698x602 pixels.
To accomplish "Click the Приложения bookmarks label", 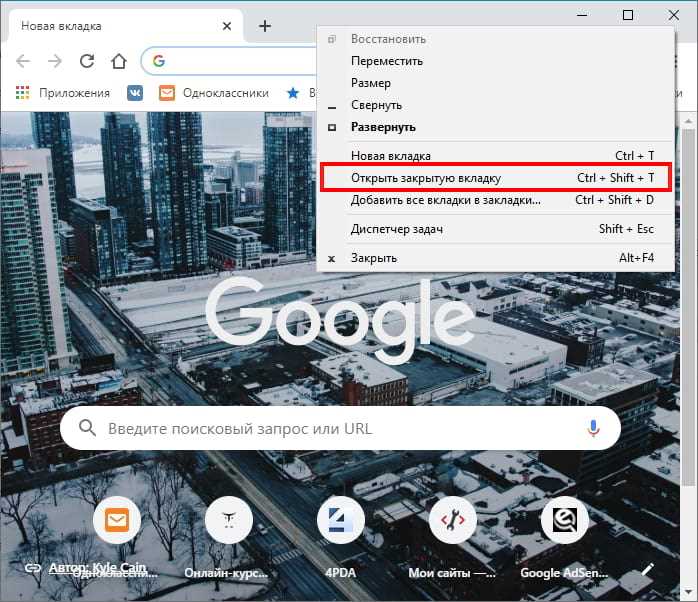I will point(74,93).
